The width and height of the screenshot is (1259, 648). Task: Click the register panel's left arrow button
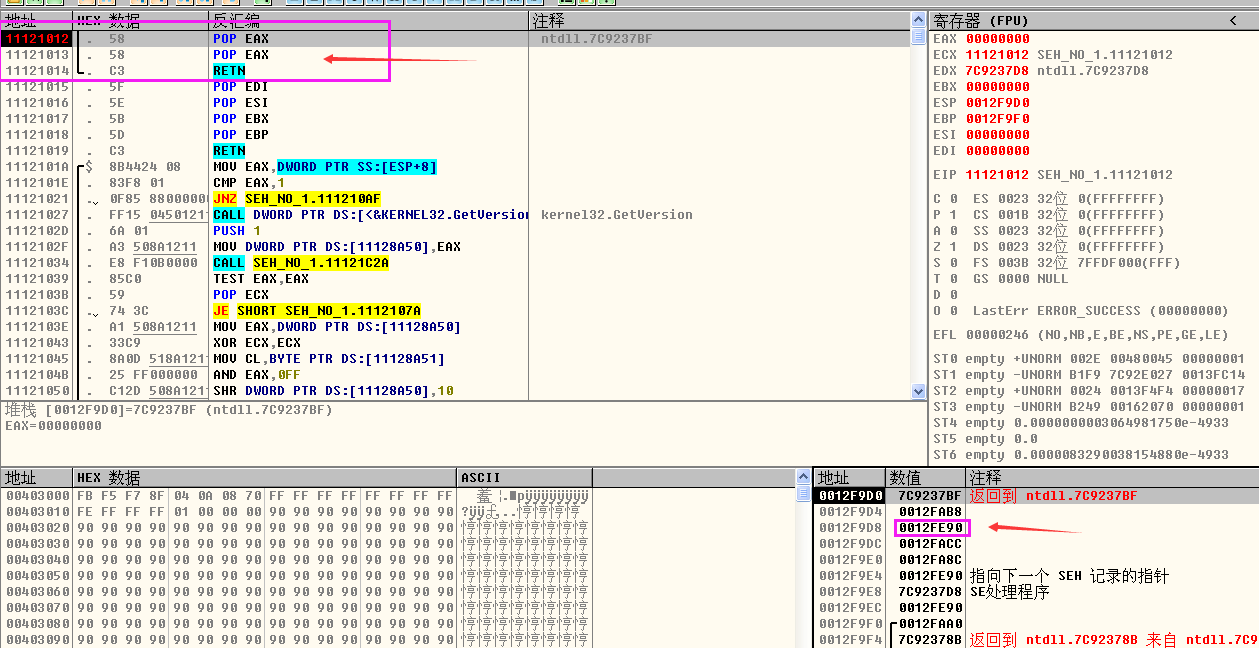pyautogui.click(x=1232, y=21)
